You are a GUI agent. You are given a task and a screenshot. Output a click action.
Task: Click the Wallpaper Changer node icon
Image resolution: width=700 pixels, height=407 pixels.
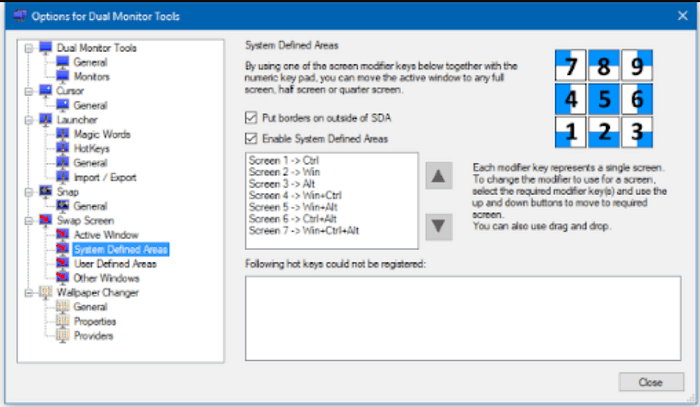(46, 292)
